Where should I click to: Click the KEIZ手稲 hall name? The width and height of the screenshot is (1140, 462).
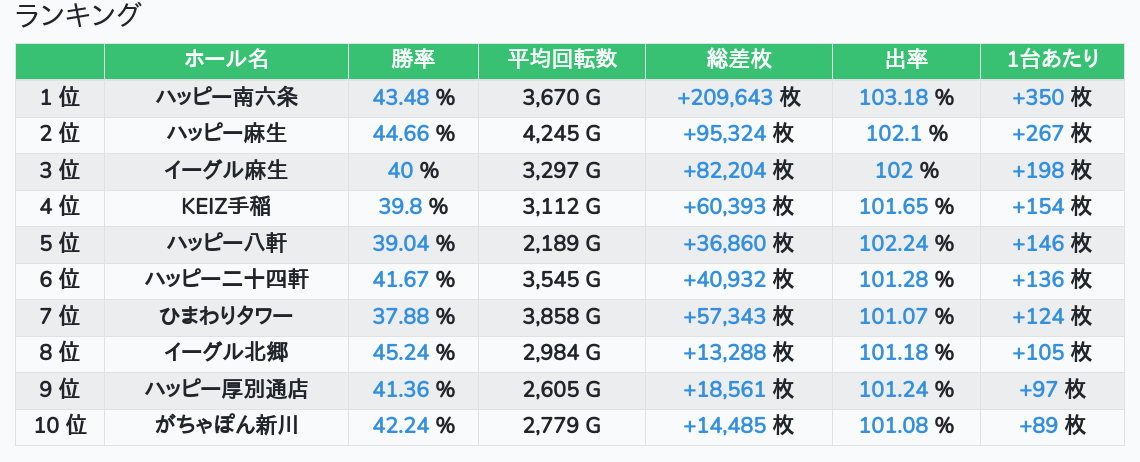(226, 207)
